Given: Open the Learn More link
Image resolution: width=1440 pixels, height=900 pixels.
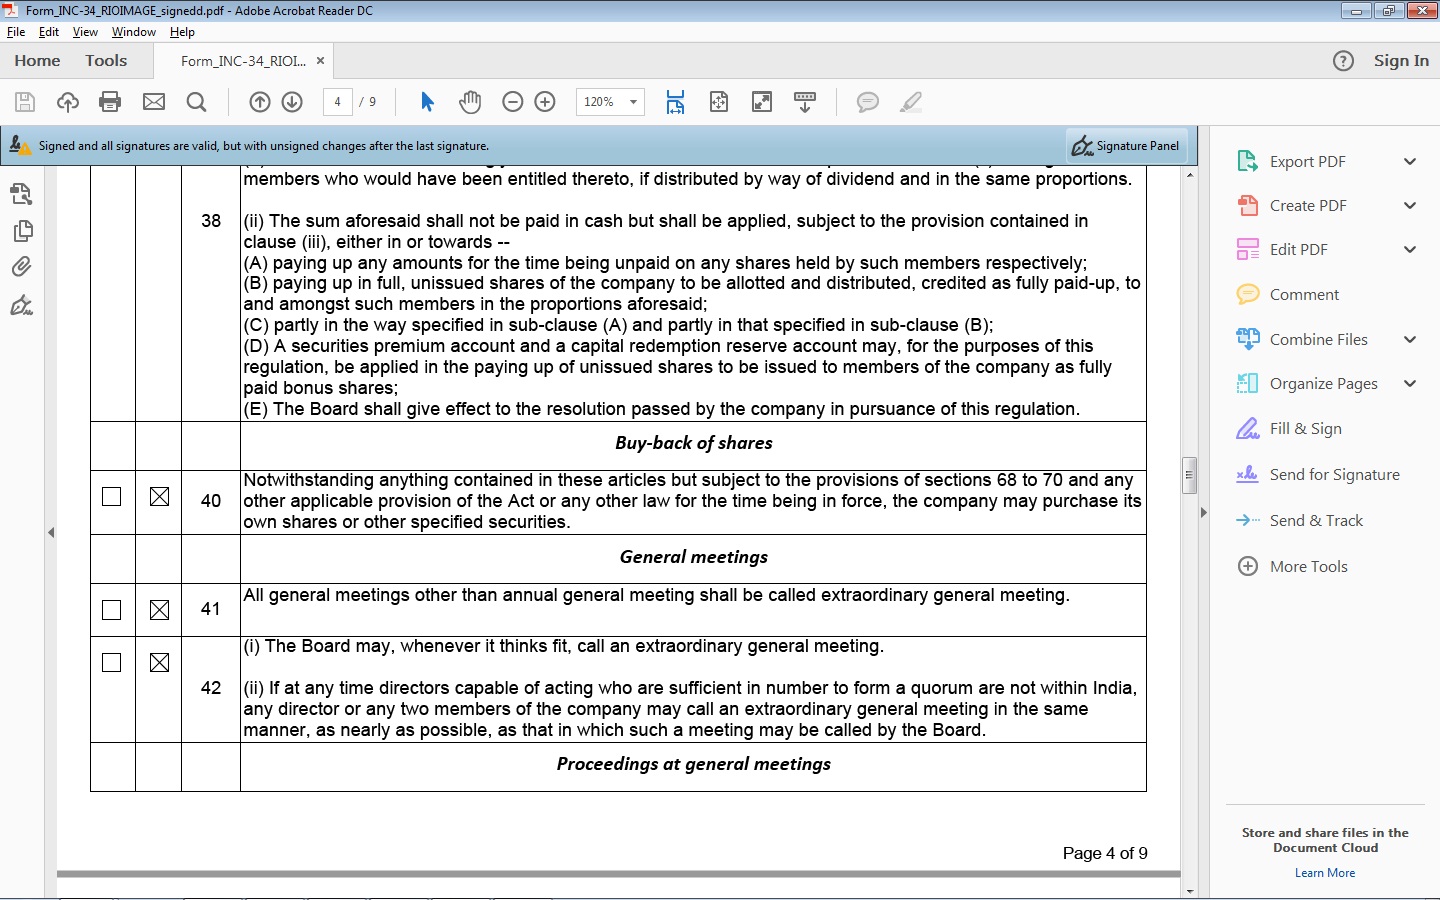Looking at the screenshot, I should pyautogui.click(x=1324, y=872).
